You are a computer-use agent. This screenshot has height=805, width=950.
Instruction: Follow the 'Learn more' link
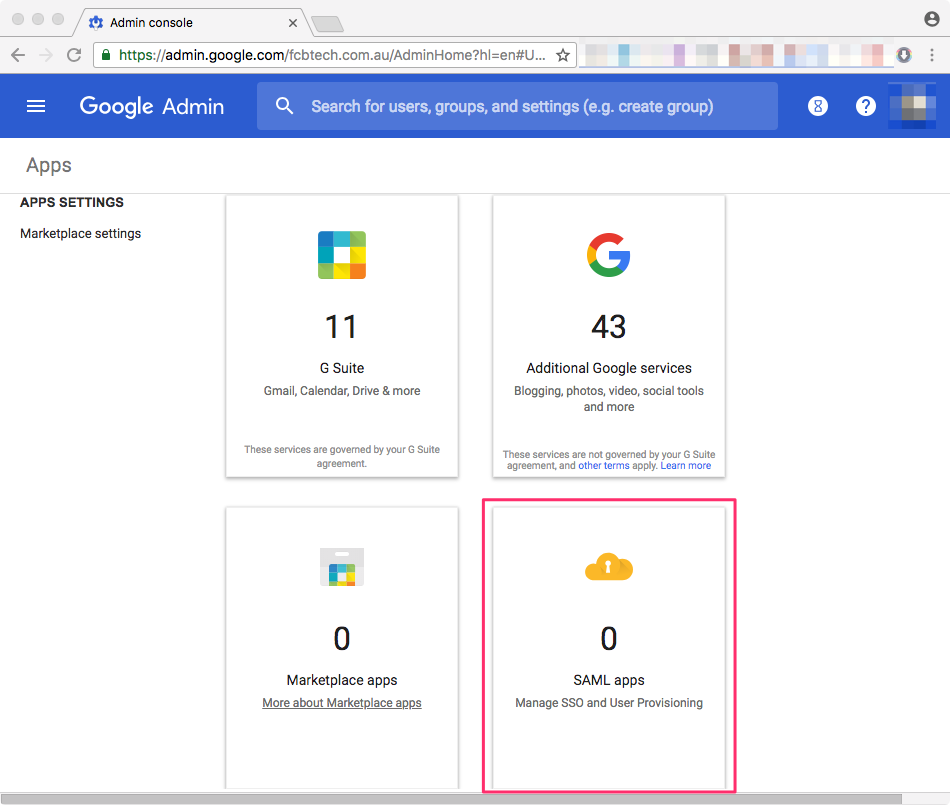pyautogui.click(x=686, y=466)
